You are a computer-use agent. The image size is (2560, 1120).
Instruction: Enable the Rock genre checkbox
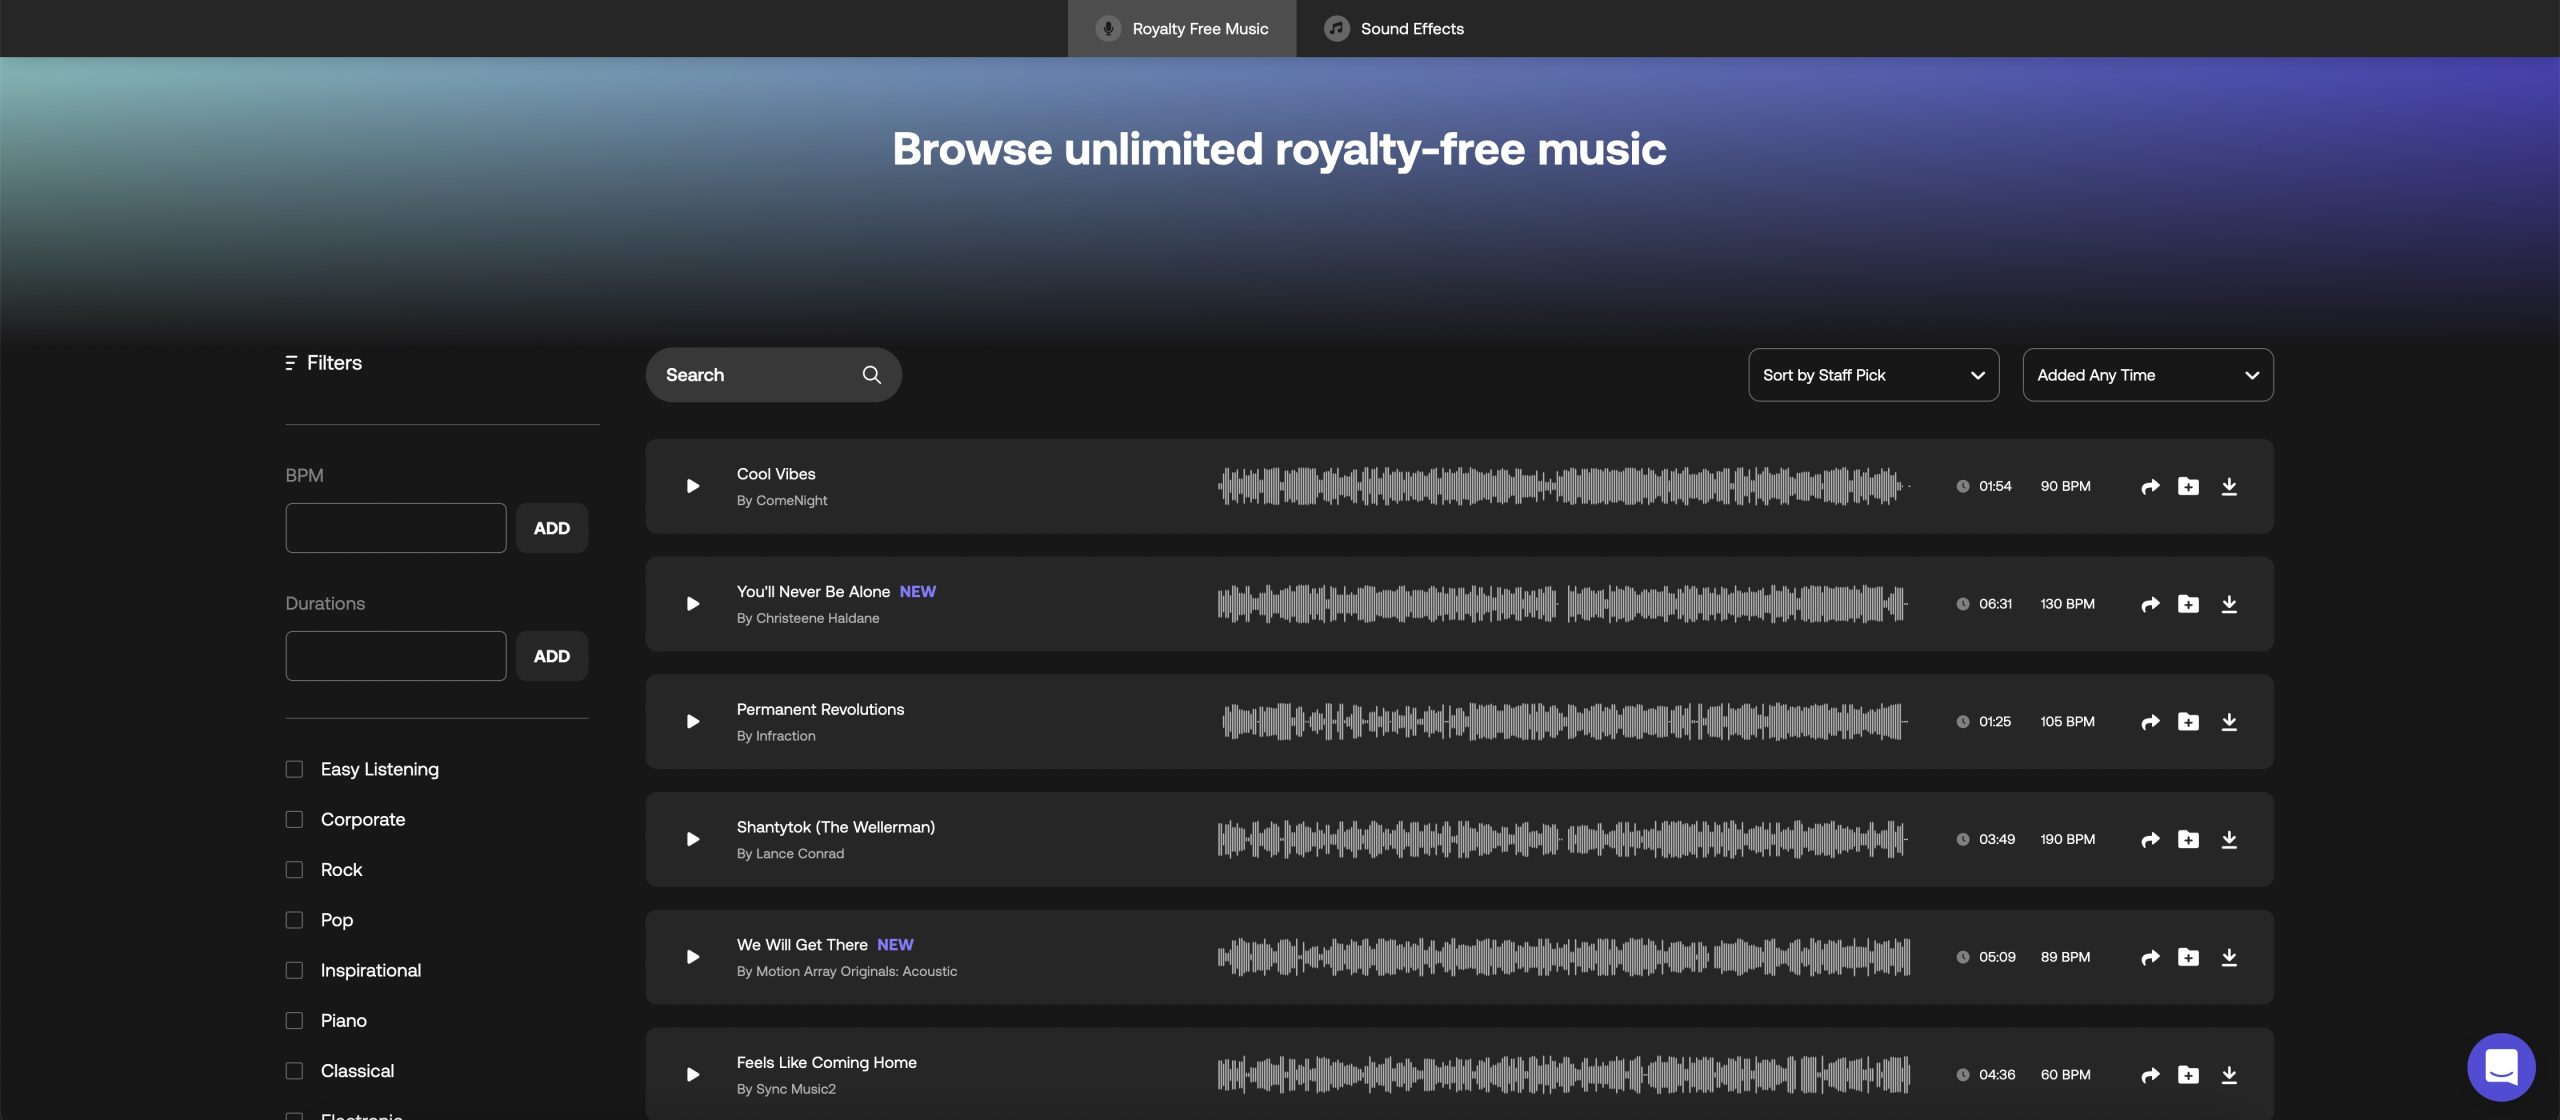(294, 870)
